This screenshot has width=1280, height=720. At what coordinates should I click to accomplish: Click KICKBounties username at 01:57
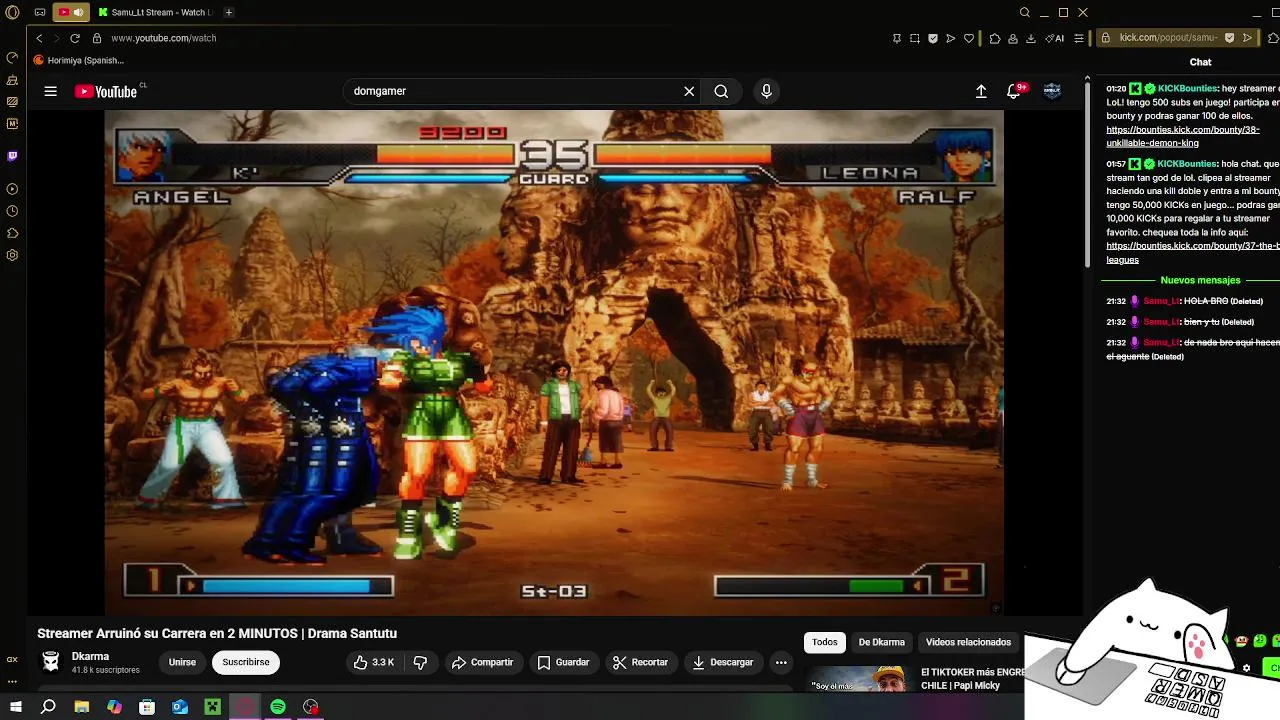tap(1187, 163)
